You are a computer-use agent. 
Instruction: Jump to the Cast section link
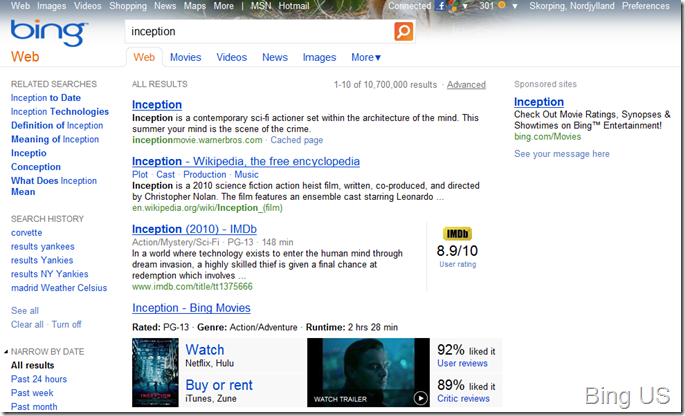(x=166, y=174)
